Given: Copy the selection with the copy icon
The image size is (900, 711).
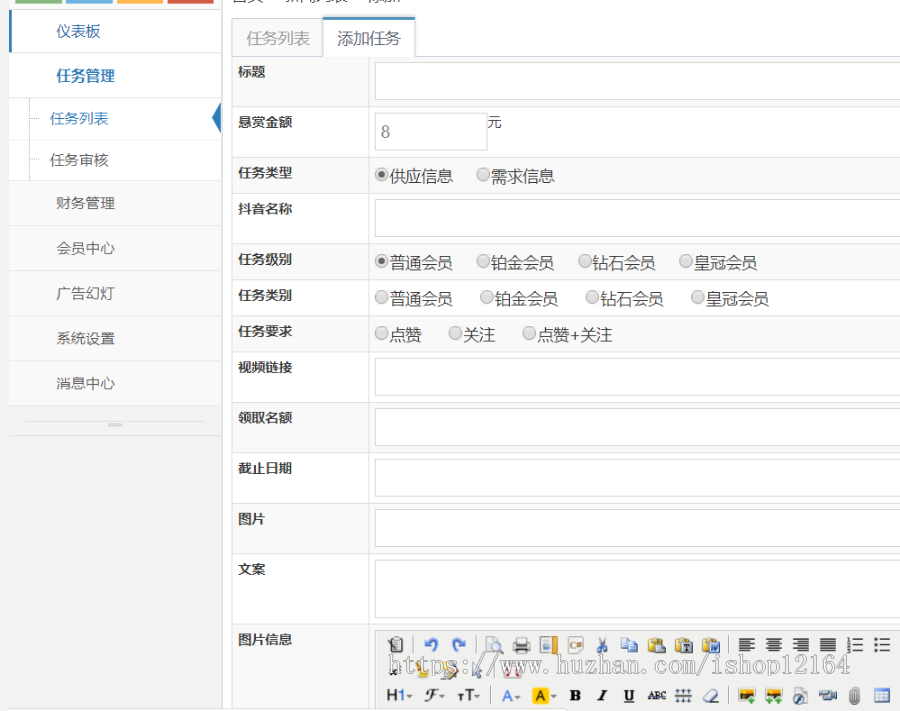Looking at the screenshot, I should pos(629,645).
